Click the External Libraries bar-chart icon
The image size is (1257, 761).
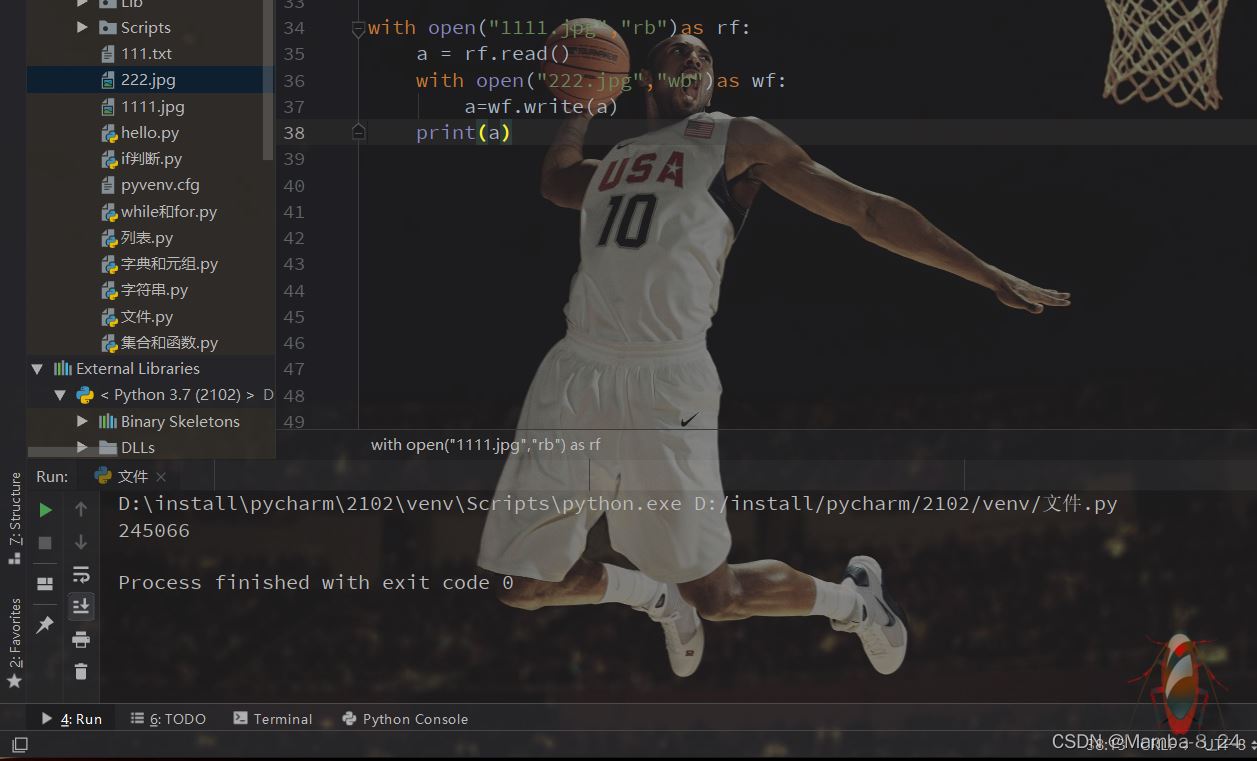(x=62, y=368)
